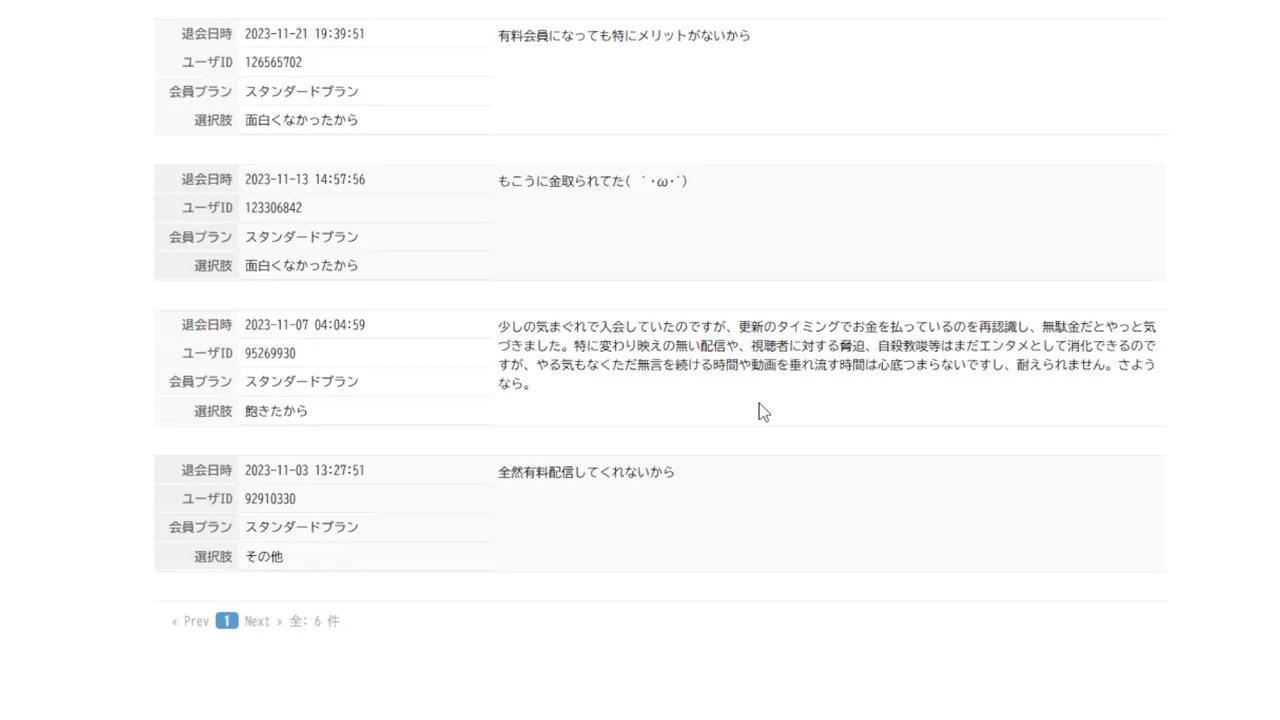Click スタンダードプラン for user 92910330

click(302, 527)
